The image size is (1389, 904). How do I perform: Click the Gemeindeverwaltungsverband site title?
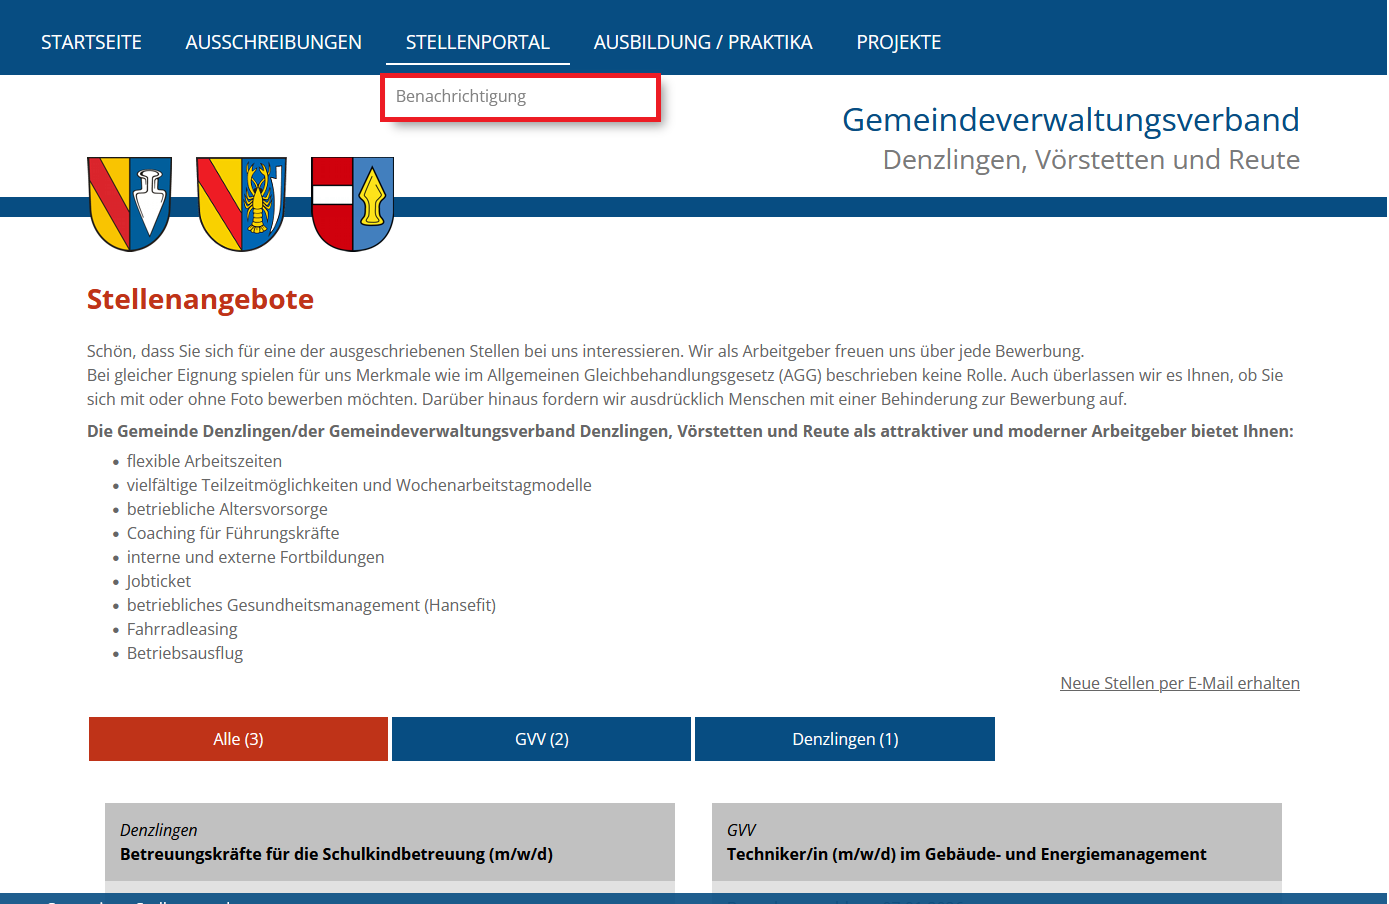point(1070,120)
